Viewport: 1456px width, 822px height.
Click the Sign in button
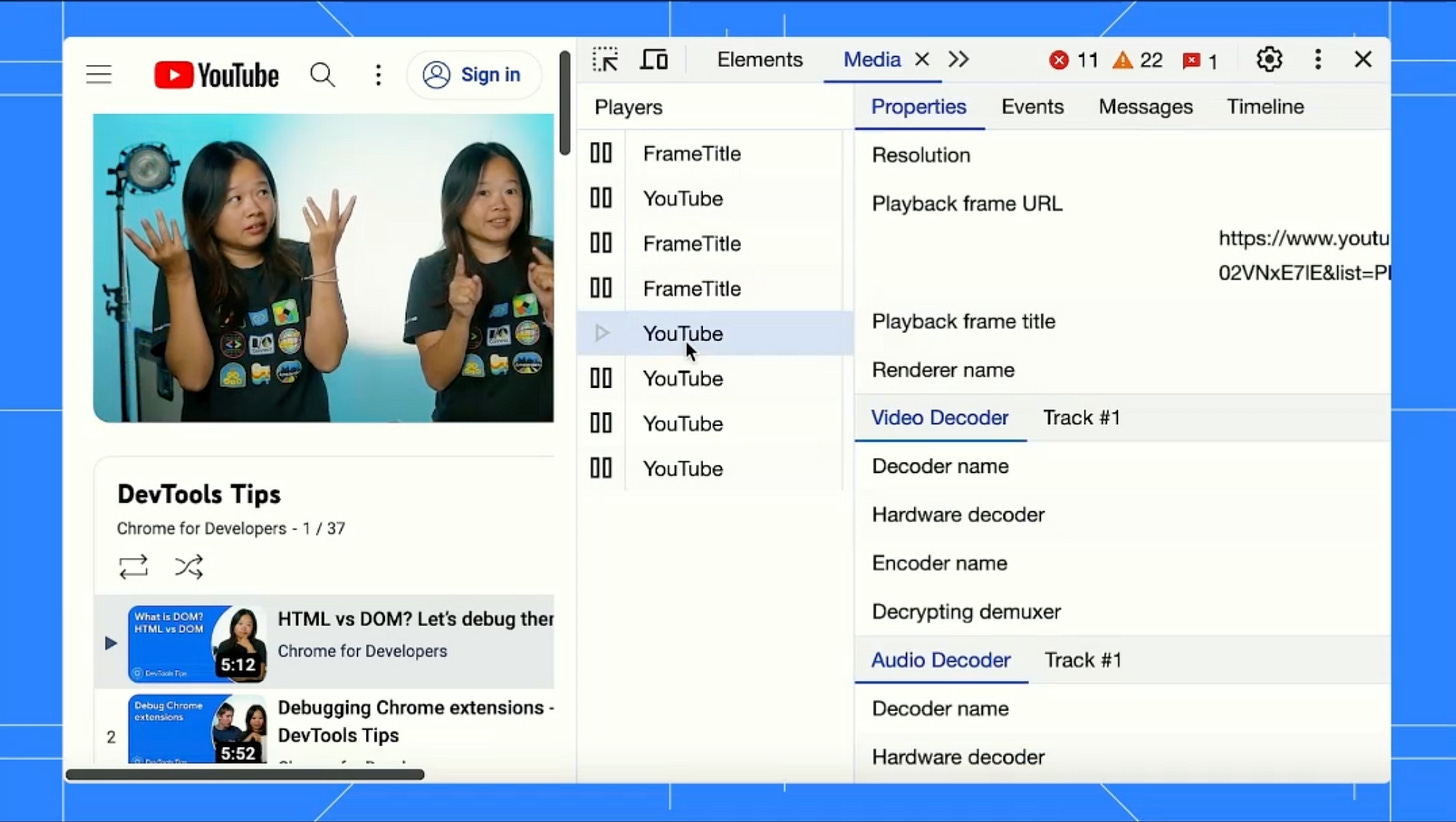click(x=473, y=75)
